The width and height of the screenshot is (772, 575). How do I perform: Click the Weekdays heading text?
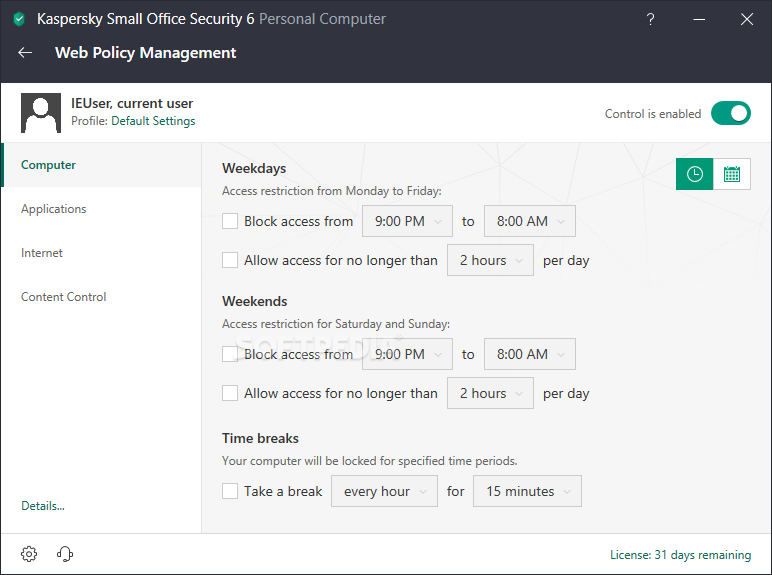tap(254, 168)
